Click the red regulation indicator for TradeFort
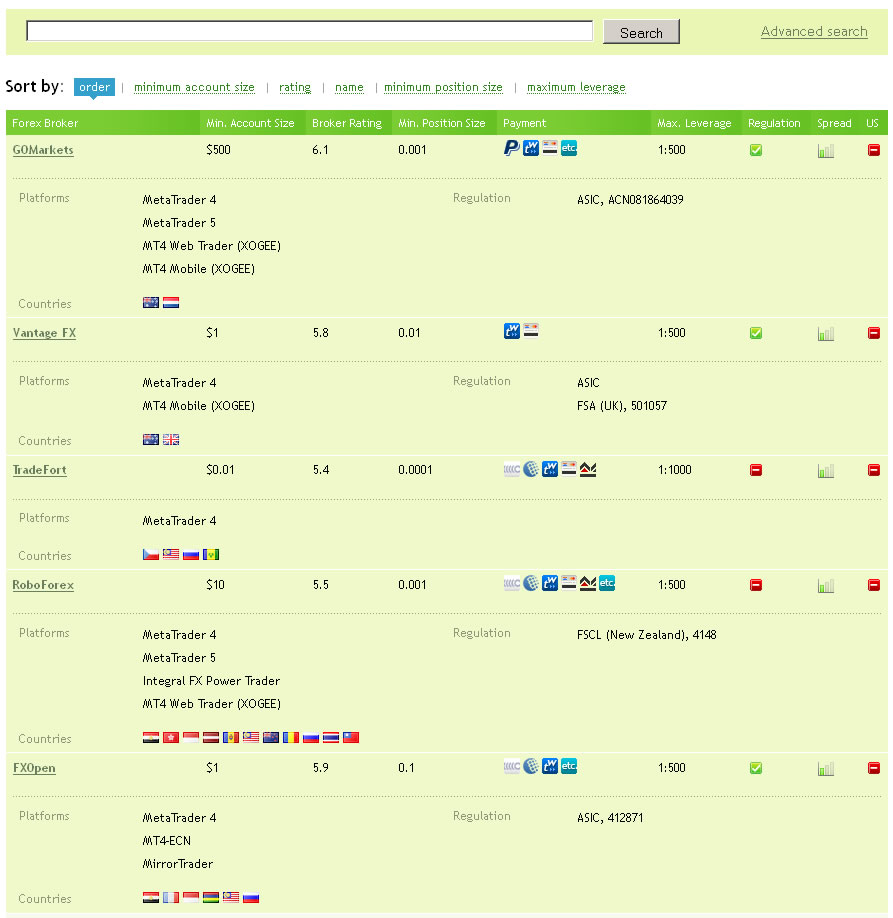893x918 pixels. (756, 469)
